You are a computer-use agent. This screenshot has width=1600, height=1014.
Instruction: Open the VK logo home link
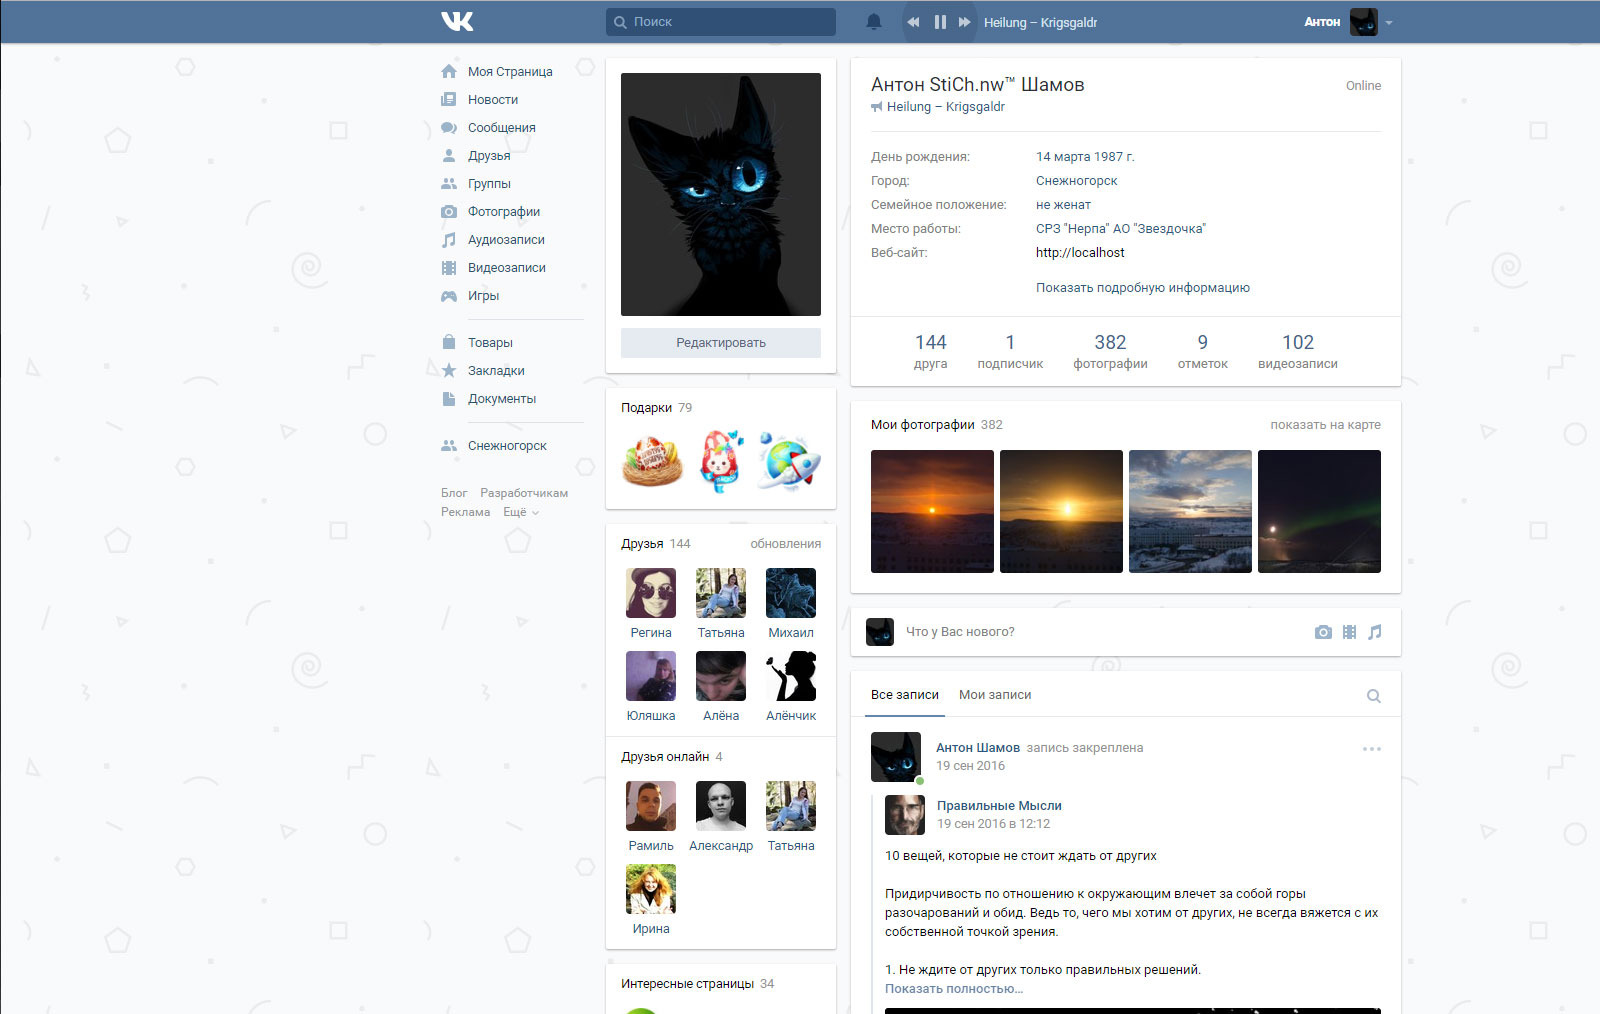(x=457, y=21)
